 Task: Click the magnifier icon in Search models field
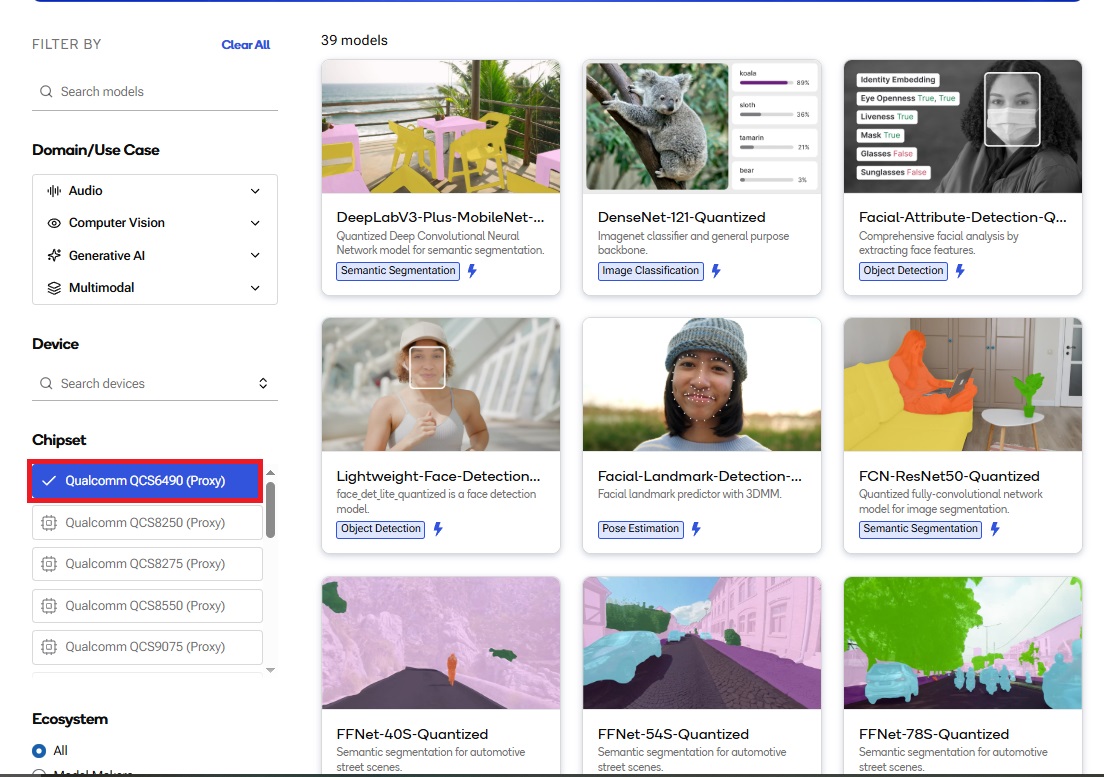pos(46,91)
